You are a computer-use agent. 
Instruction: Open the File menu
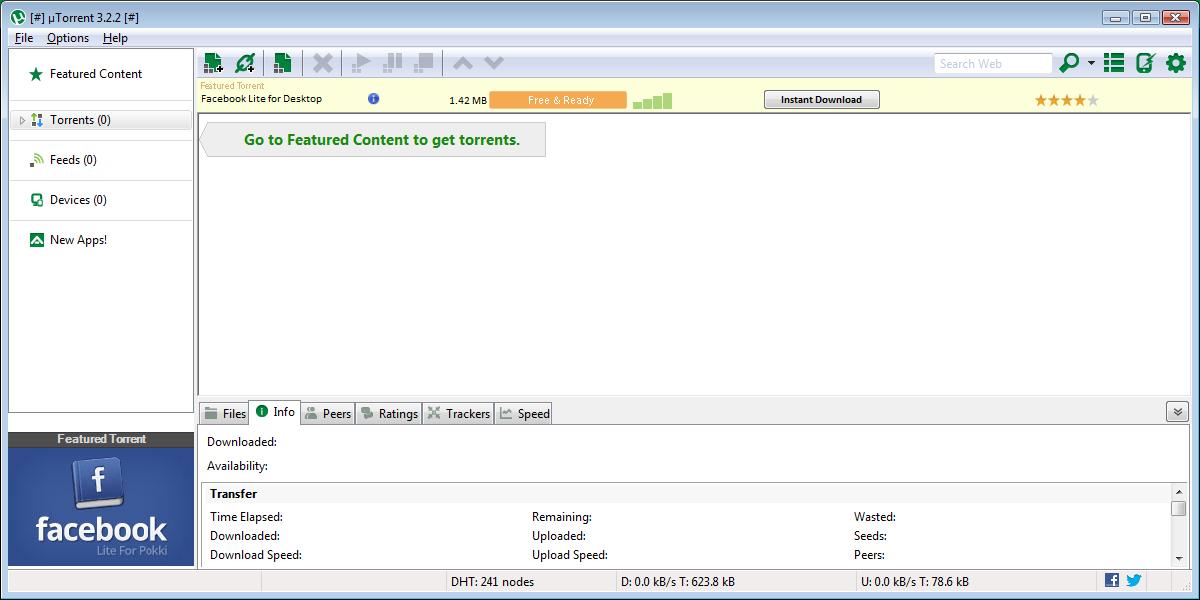click(x=24, y=38)
